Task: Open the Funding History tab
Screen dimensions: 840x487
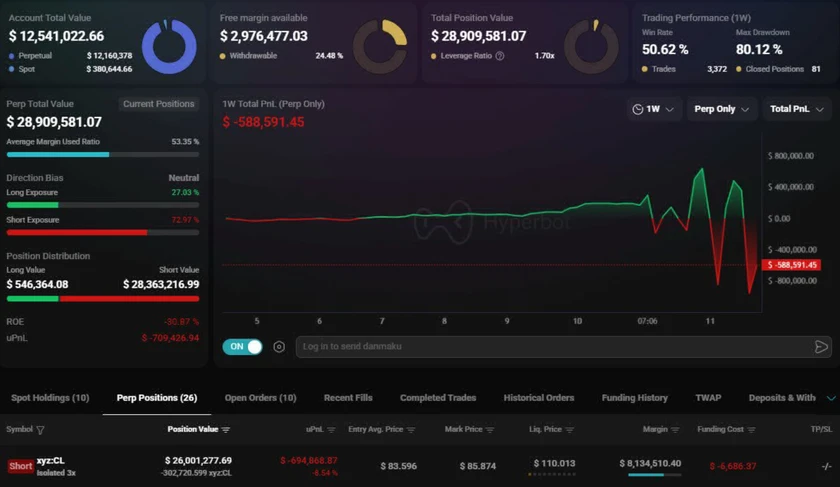Action: [634, 398]
